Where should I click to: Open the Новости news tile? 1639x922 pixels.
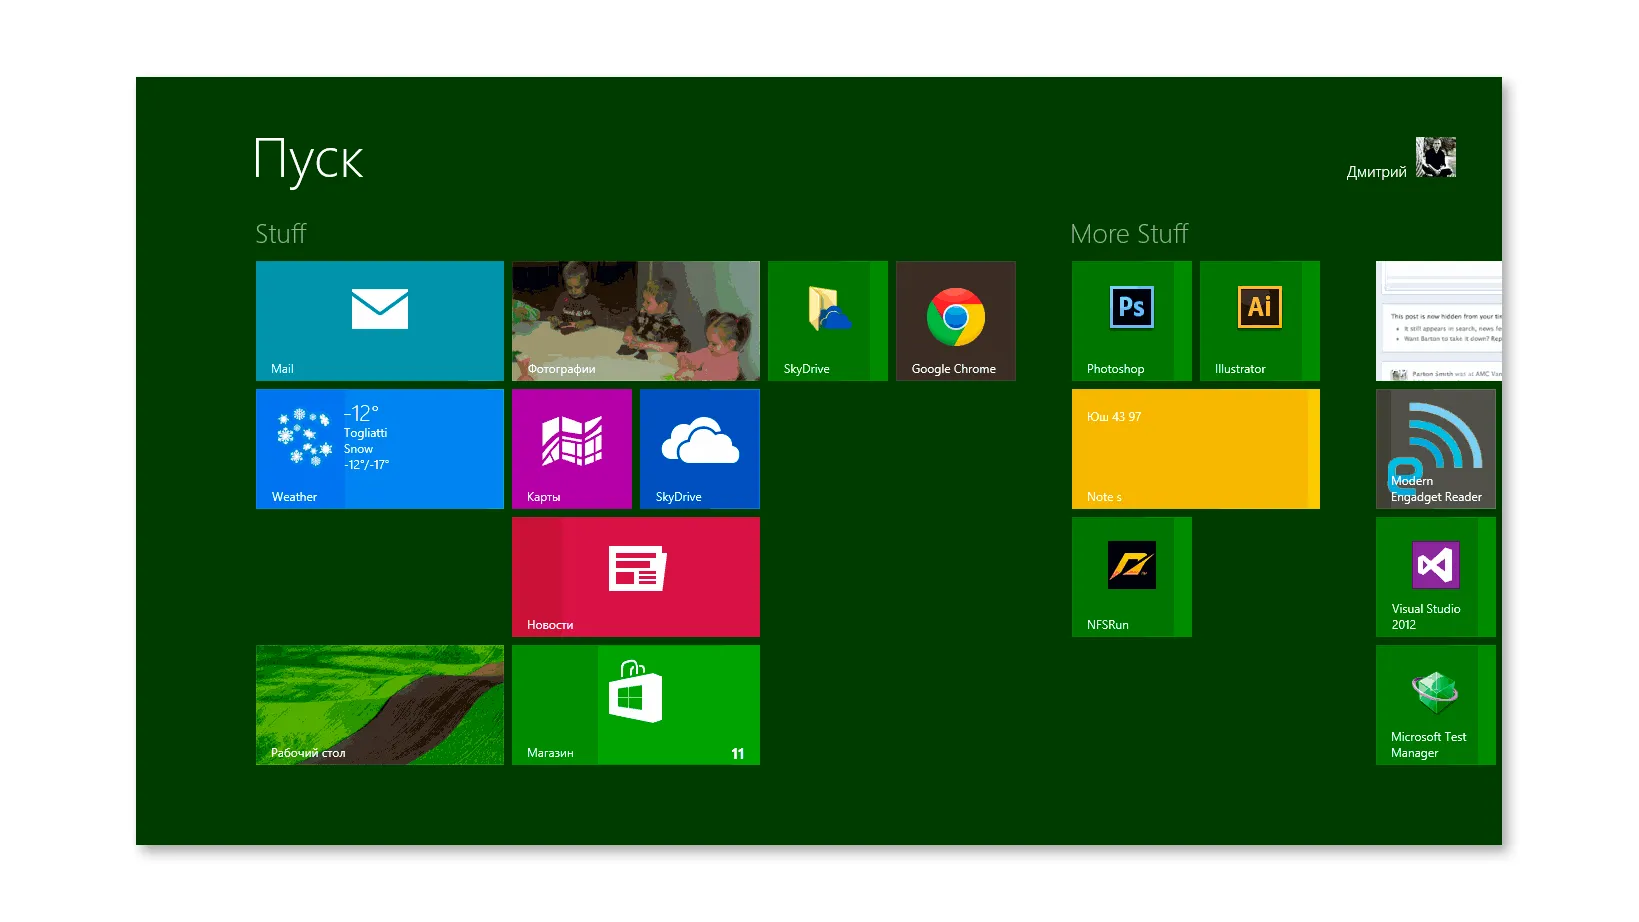point(635,576)
